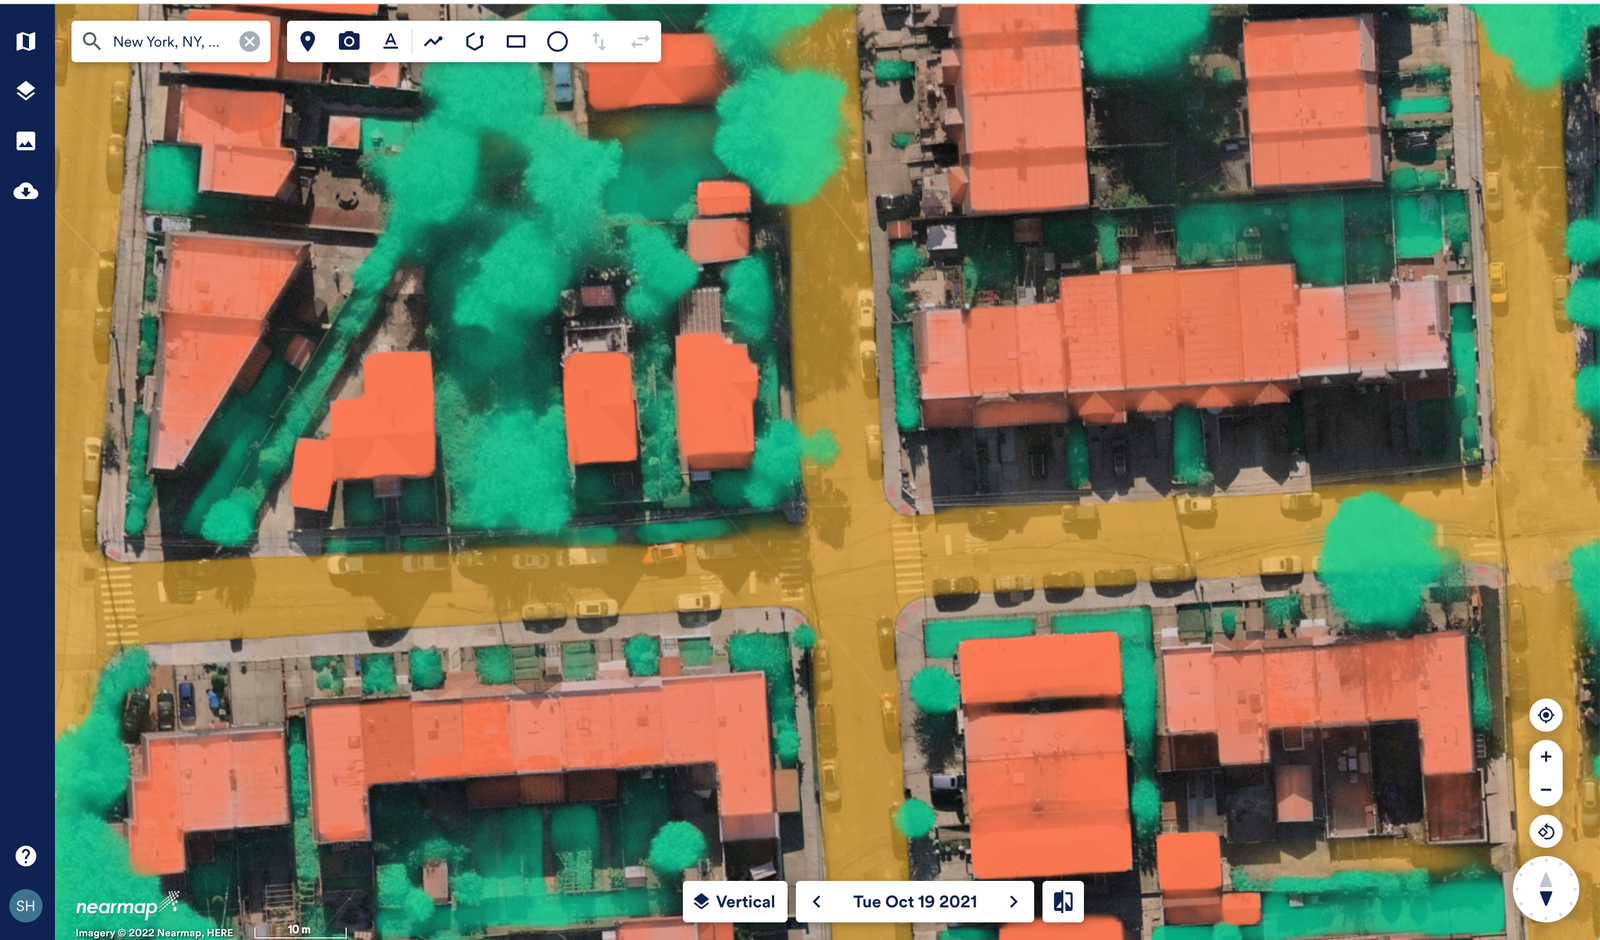This screenshot has height=940, width=1600.
Task: Advance to next imagery date with chevron
Action: [1013, 901]
